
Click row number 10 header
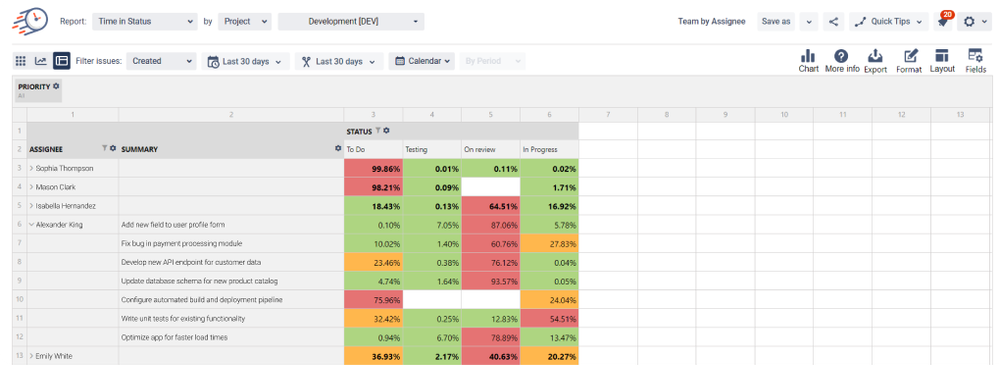19,299
